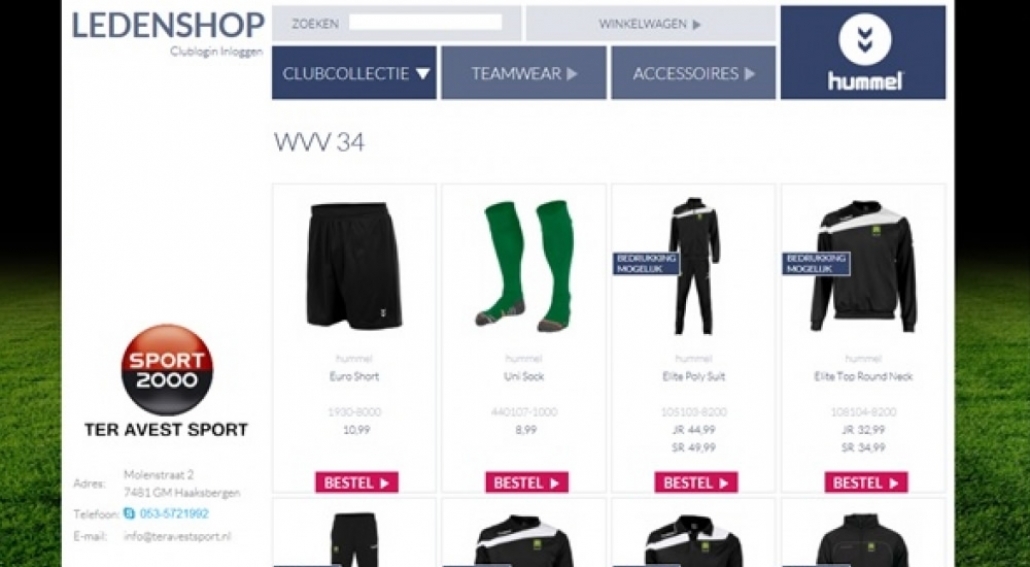
Task: Click the Ledenshop site title
Action: [168, 25]
